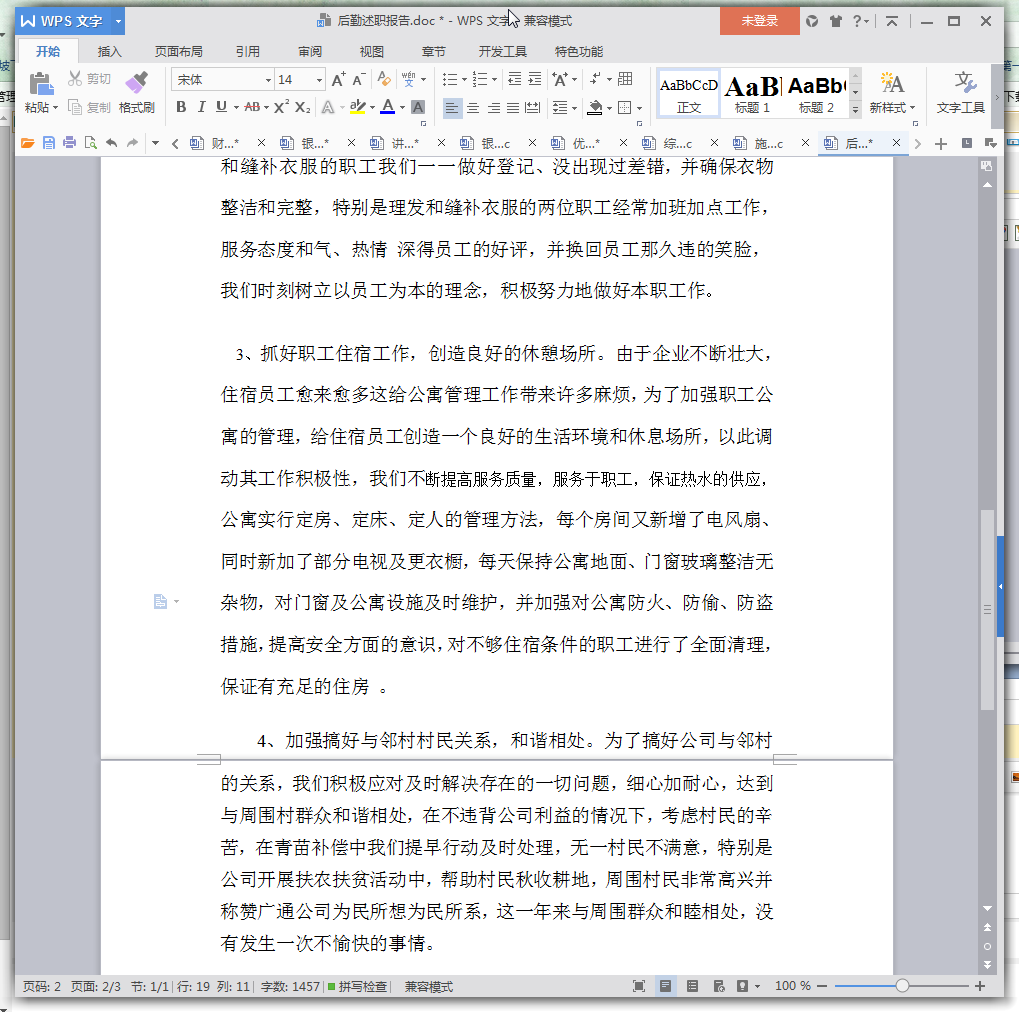Screen dimensions: 1019x1012
Task: Open font size dropdown showing 14
Action: [319, 80]
